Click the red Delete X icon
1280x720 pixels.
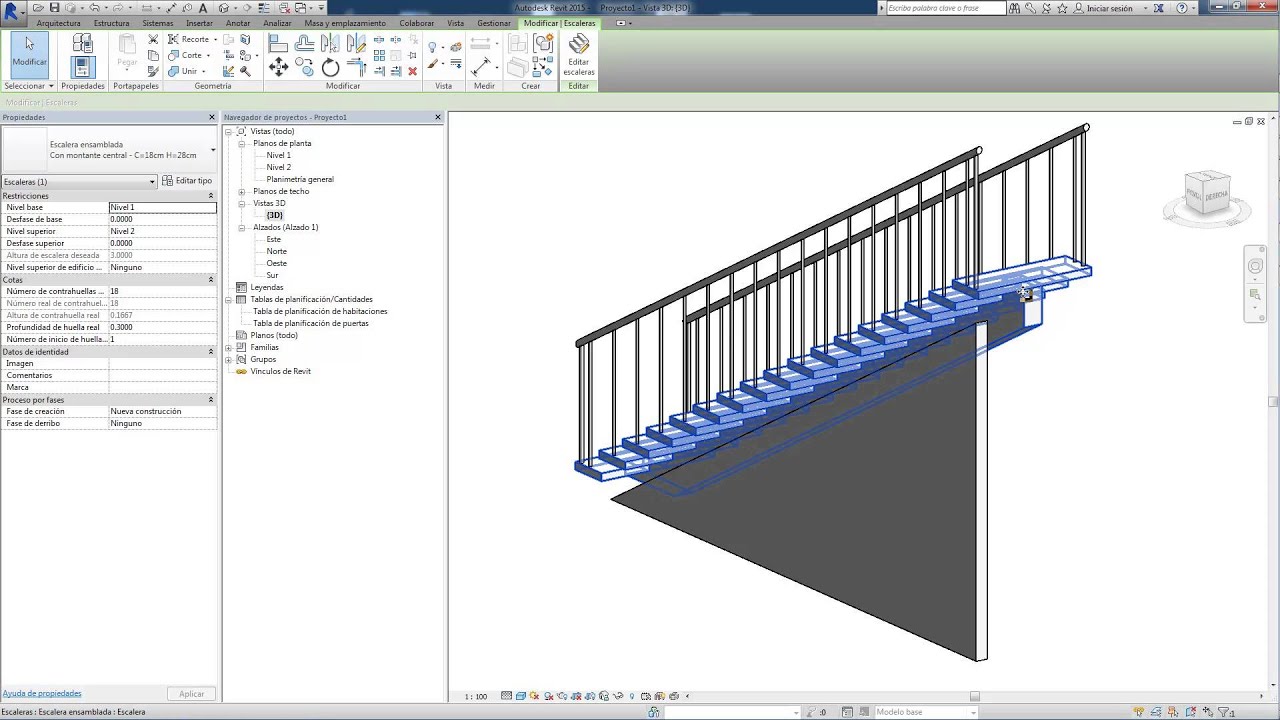coord(412,71)
